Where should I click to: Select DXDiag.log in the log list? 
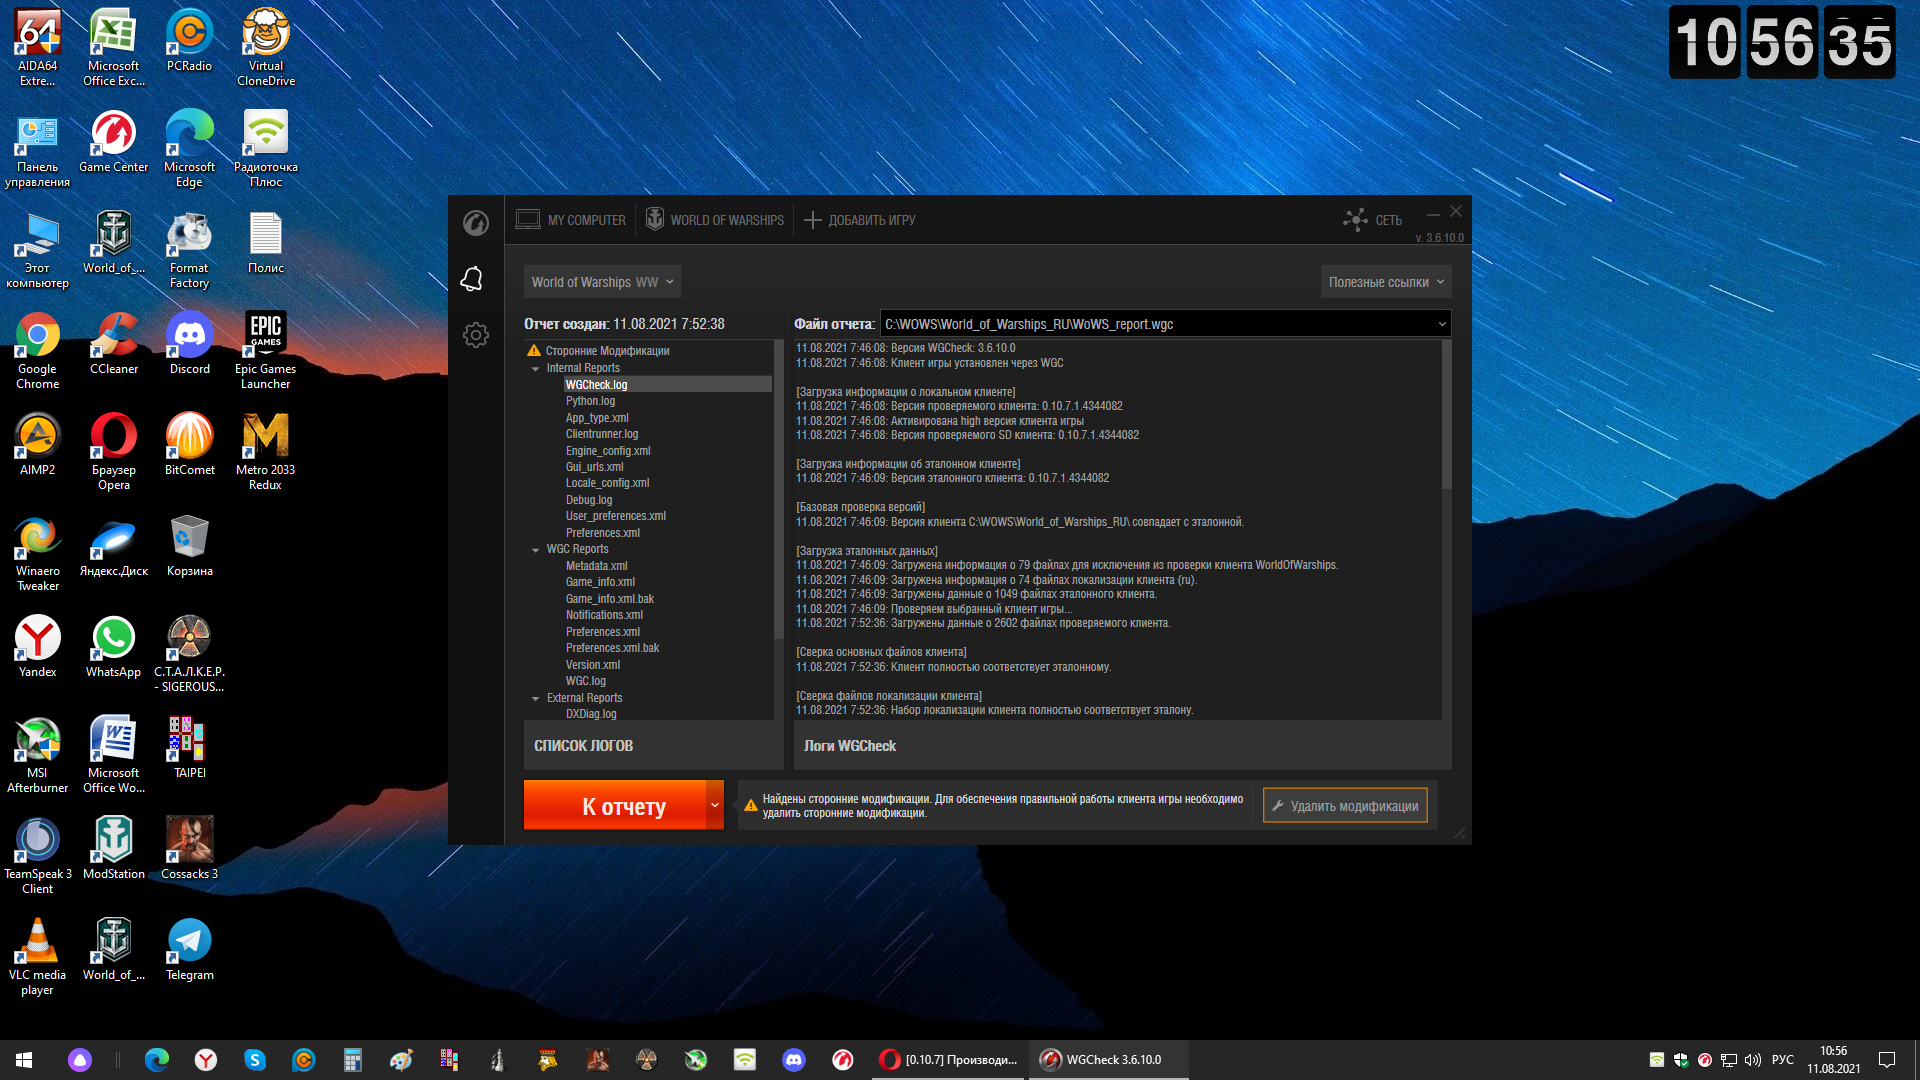point(591,714)
